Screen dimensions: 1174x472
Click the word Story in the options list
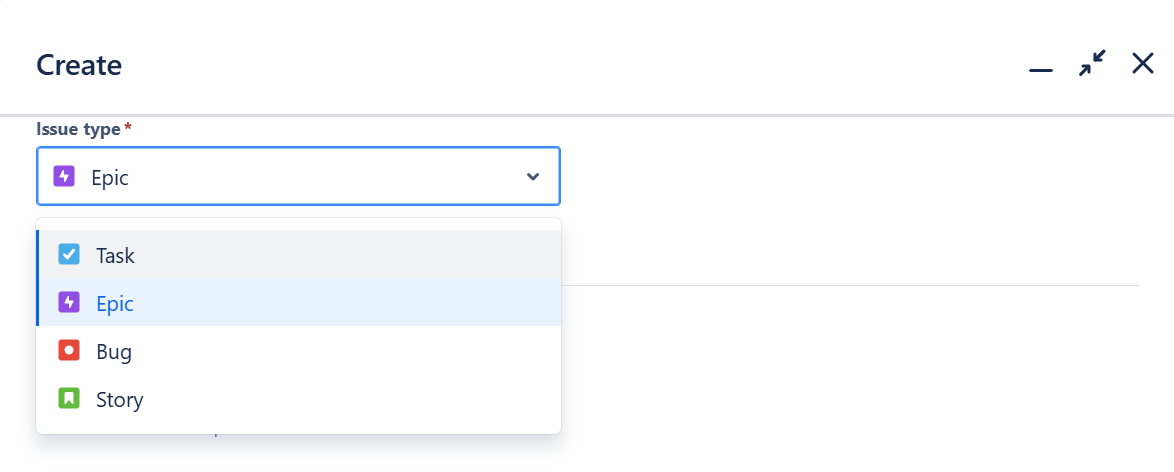(x=120, y=400)
